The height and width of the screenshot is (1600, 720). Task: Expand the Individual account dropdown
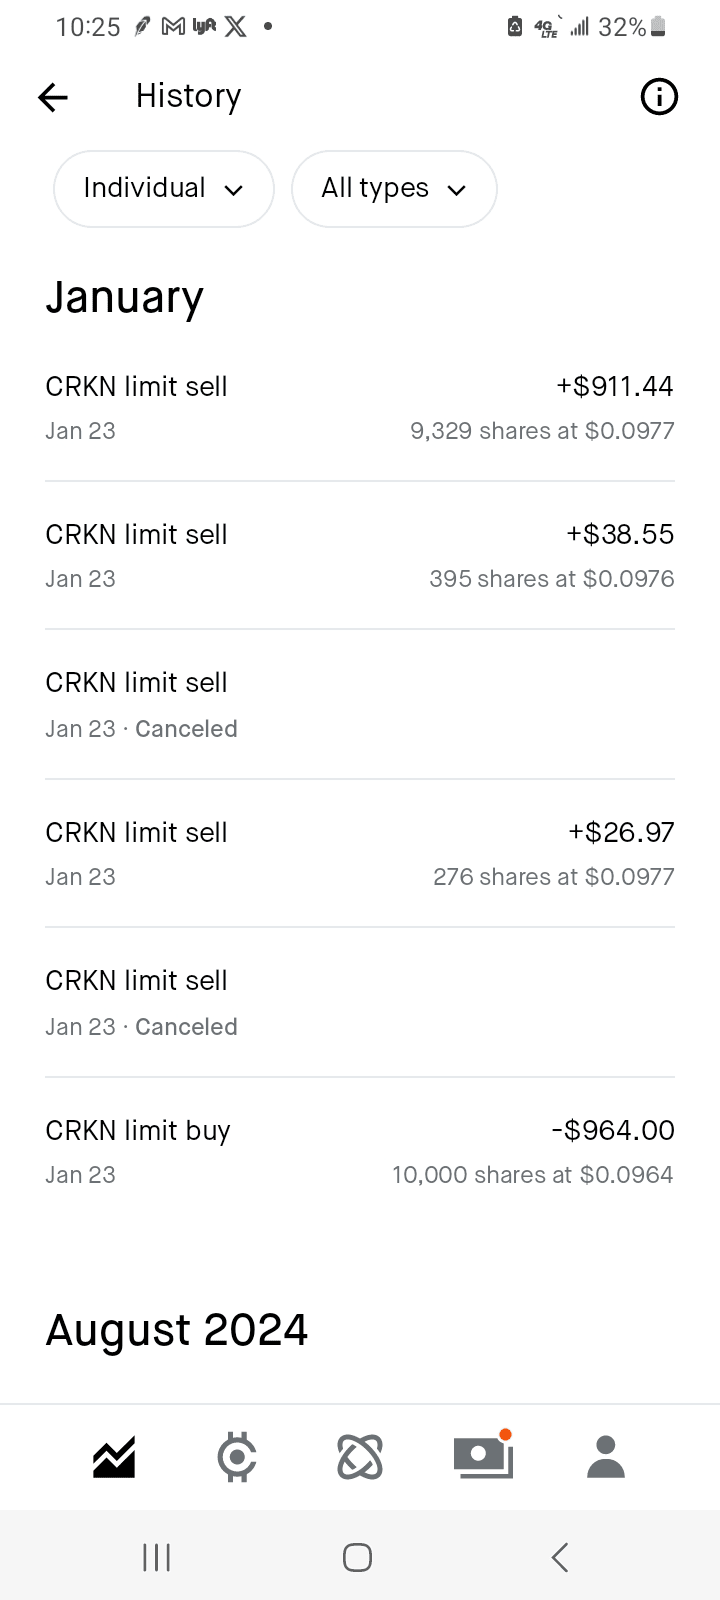tap(164, 189)
